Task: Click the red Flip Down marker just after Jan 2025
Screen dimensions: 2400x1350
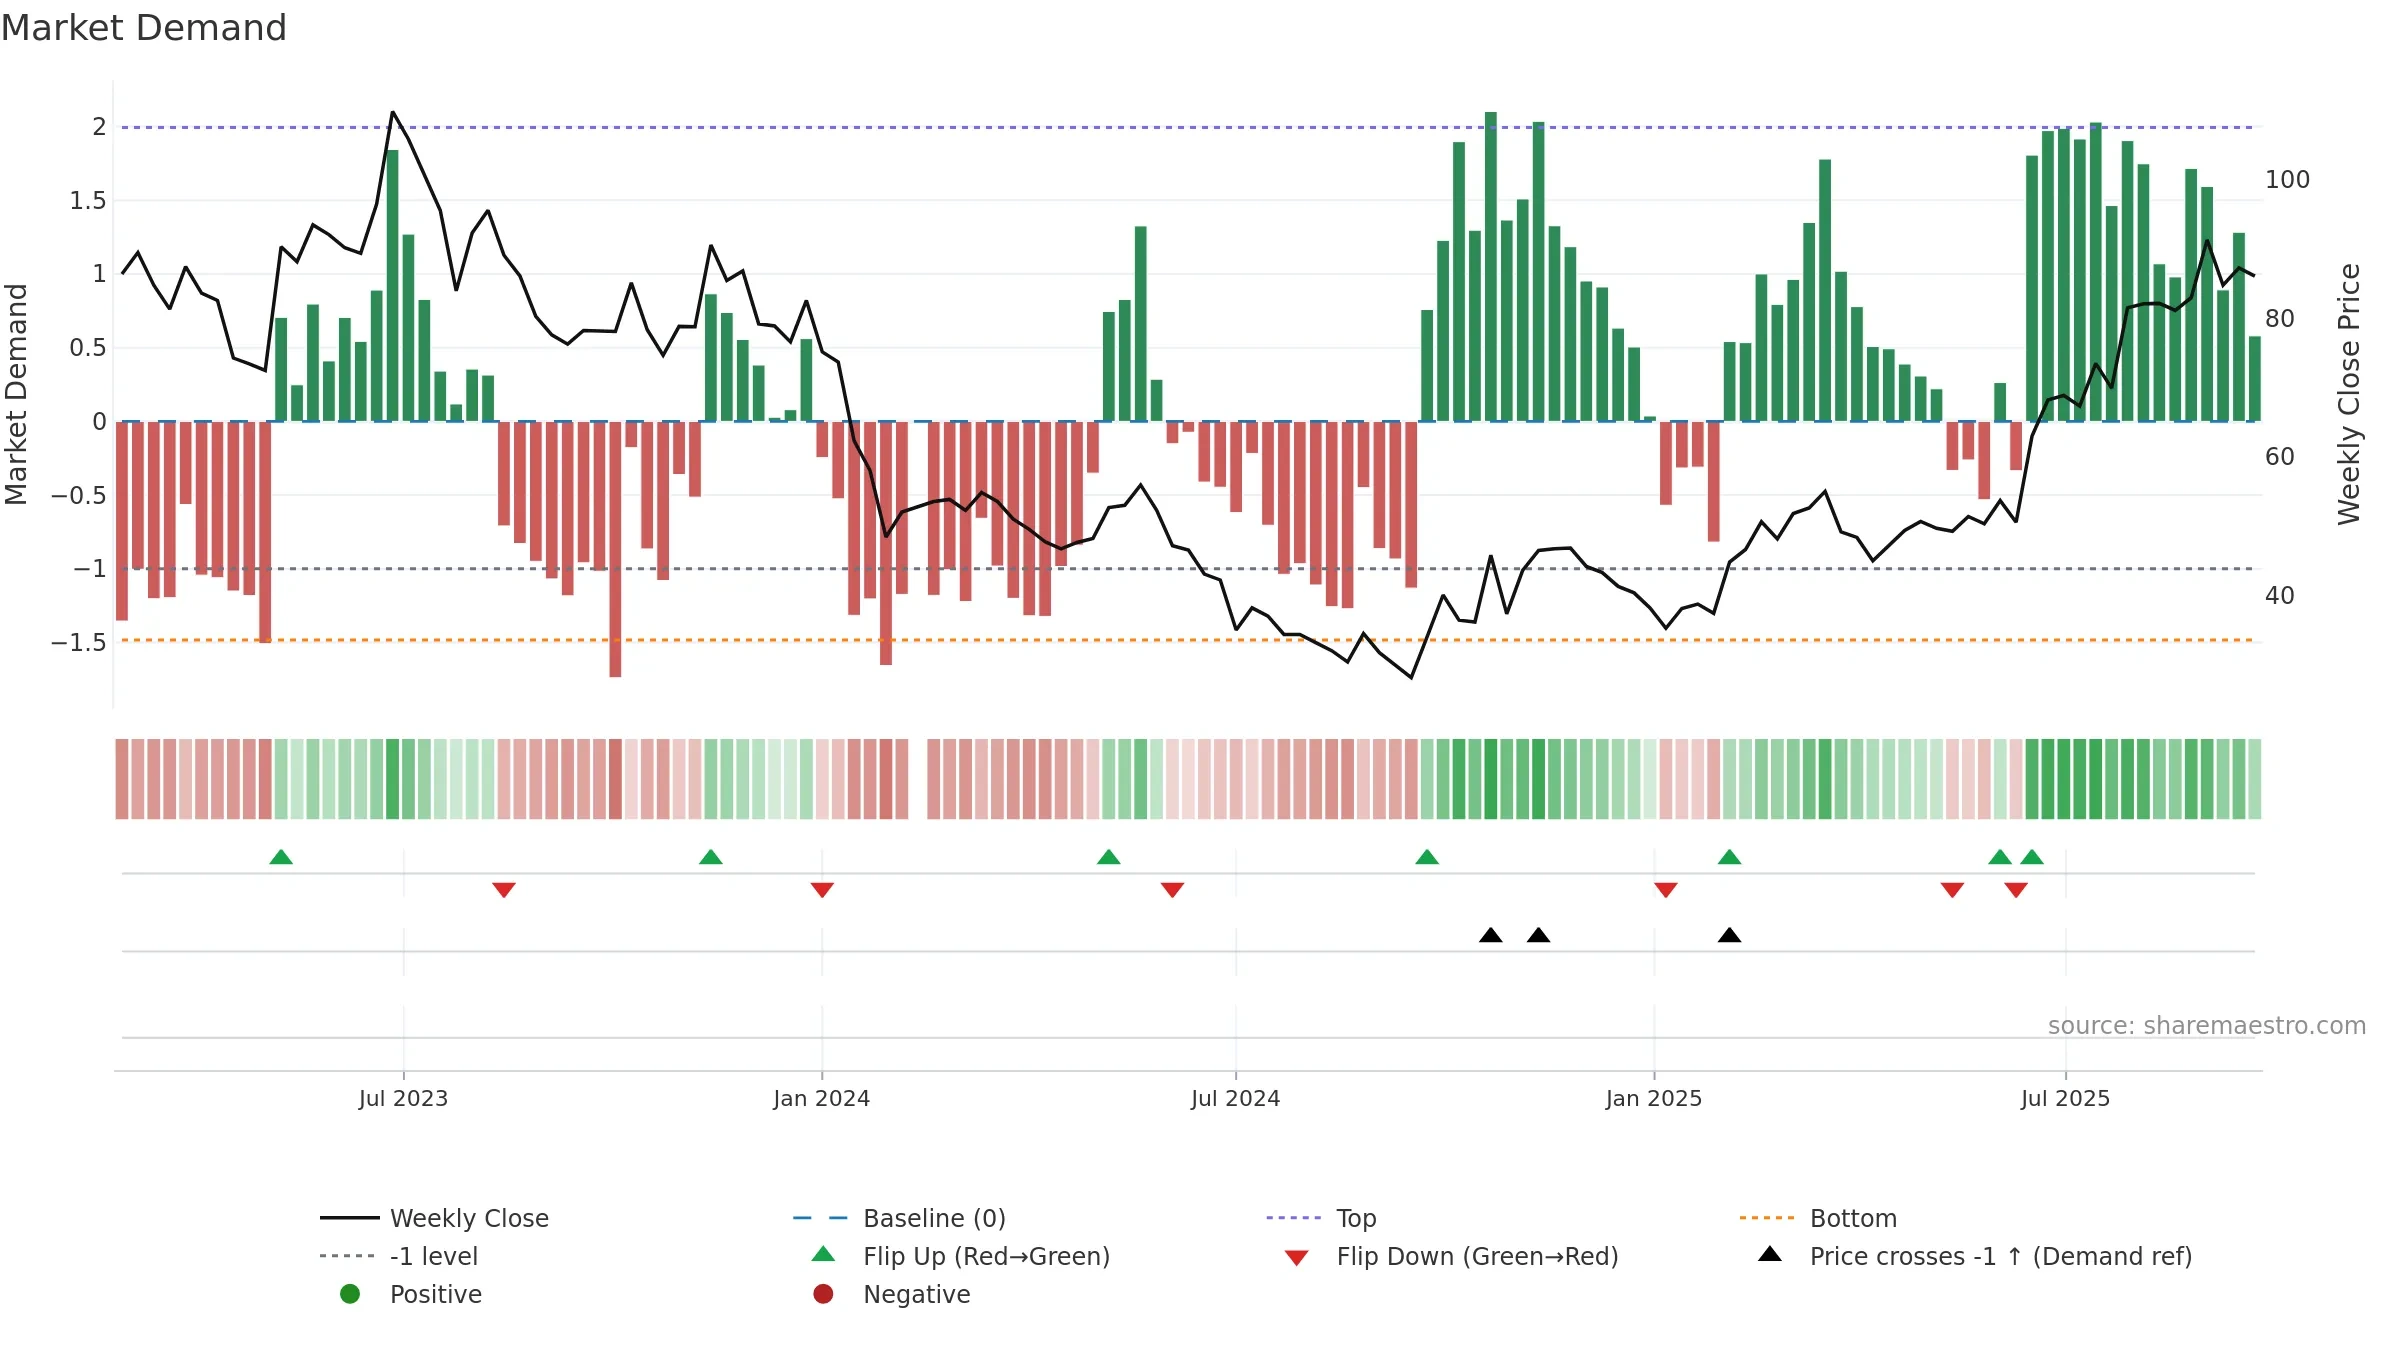Action: (x=1666, y=890)
